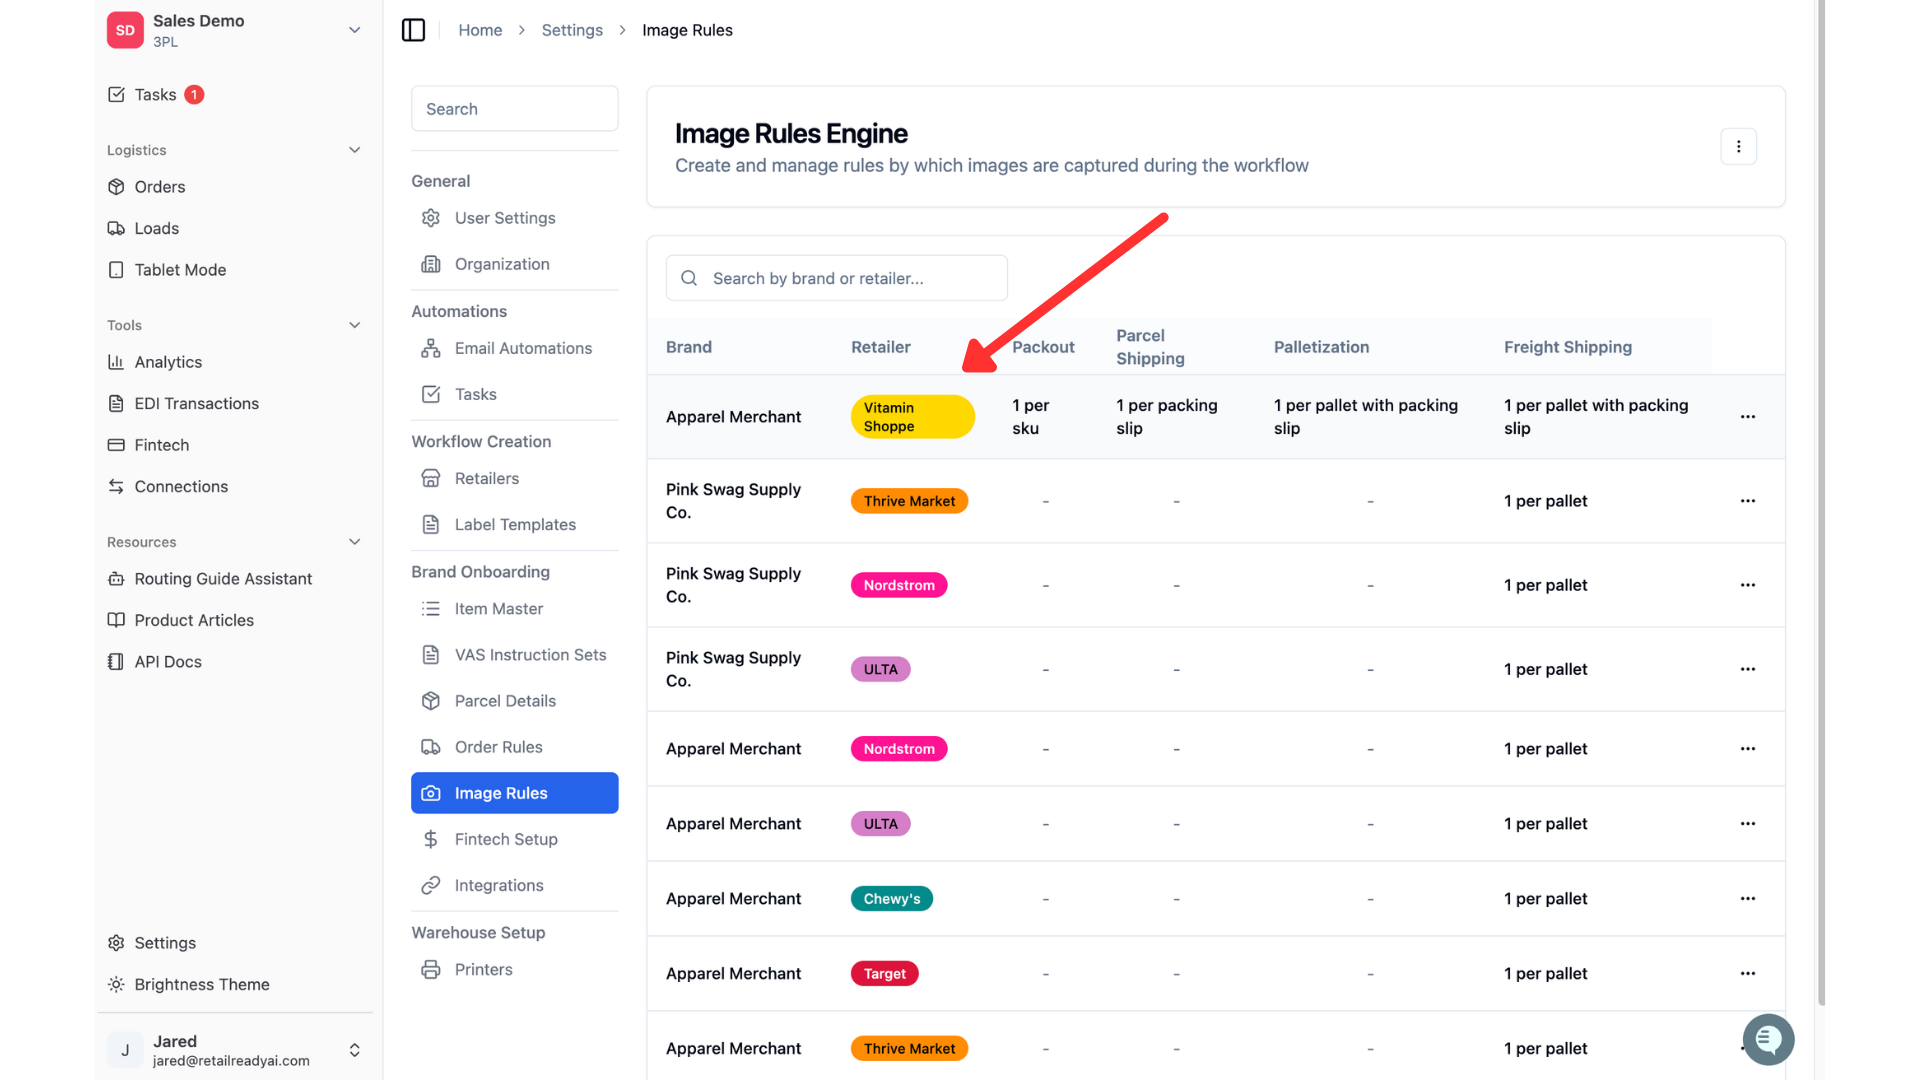Click the Connections arrows icon

coord(116,486)
